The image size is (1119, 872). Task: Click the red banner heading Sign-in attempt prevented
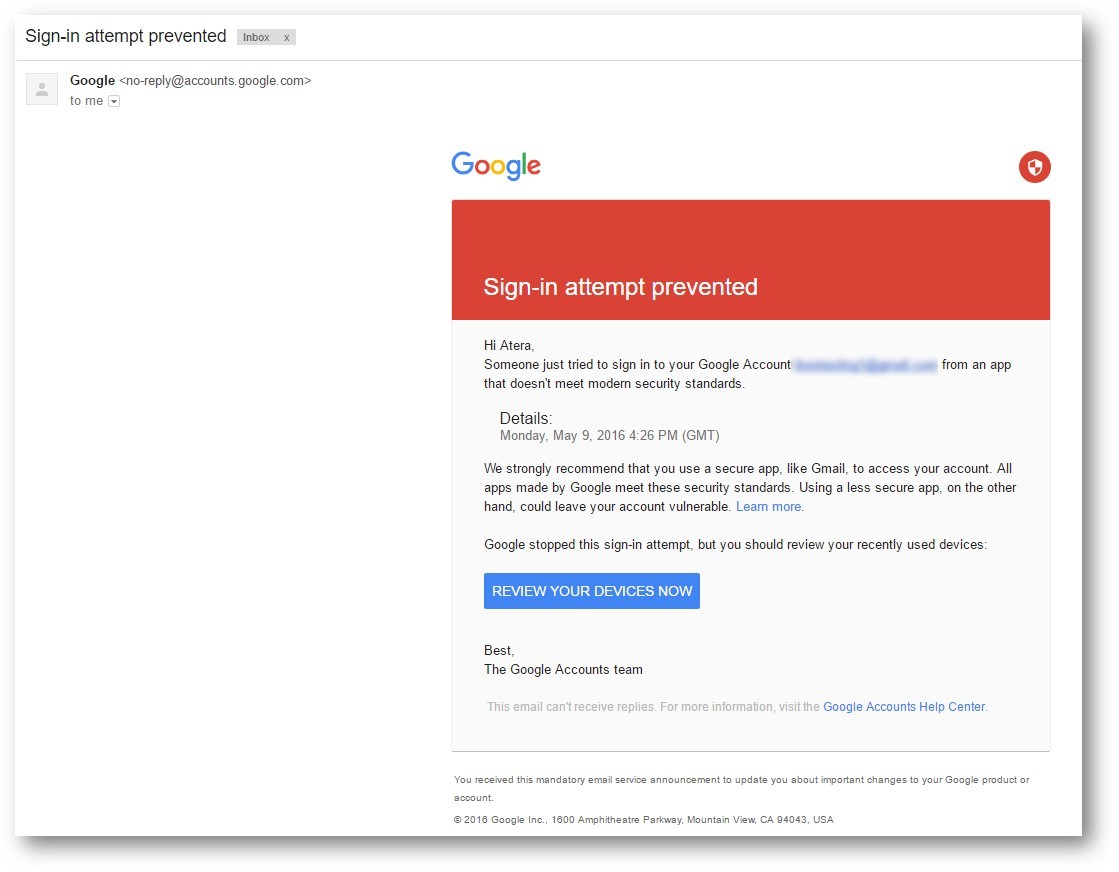(620, 287)
